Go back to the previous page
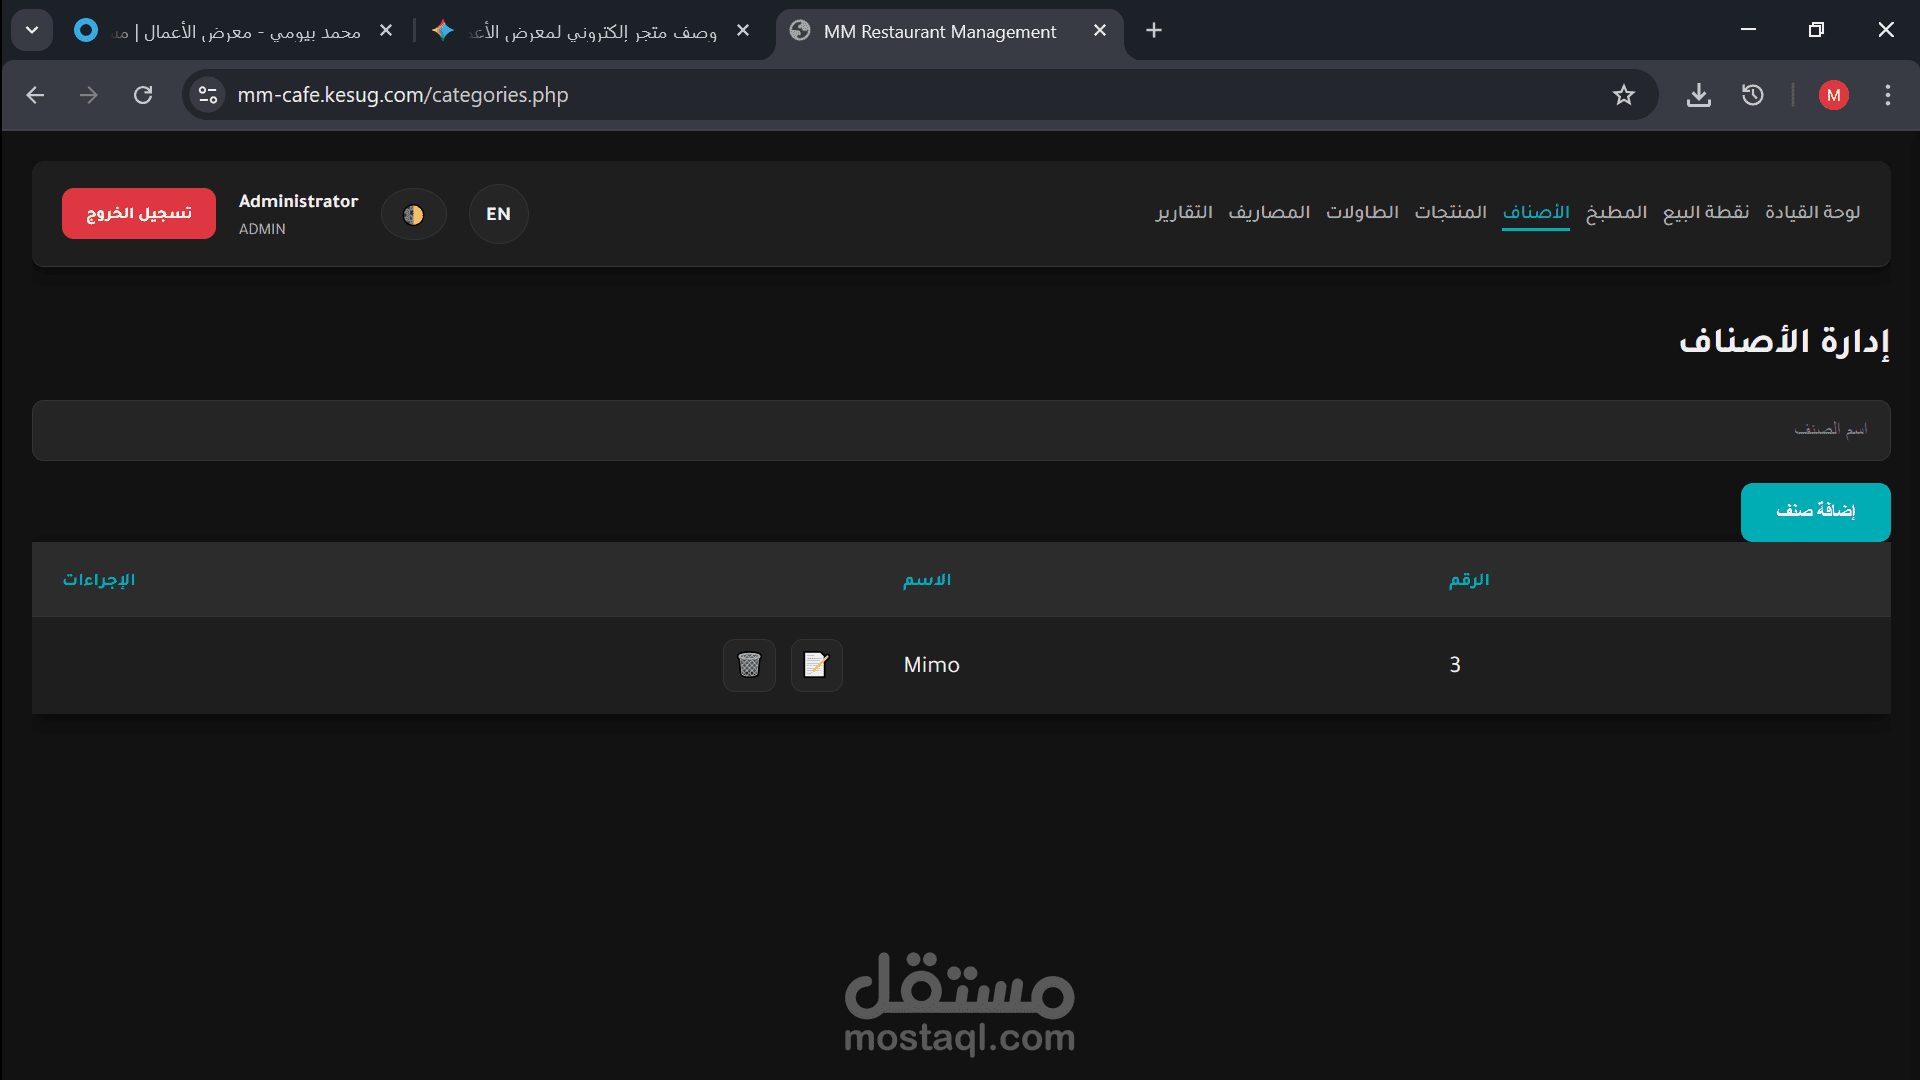 (36, 95)
